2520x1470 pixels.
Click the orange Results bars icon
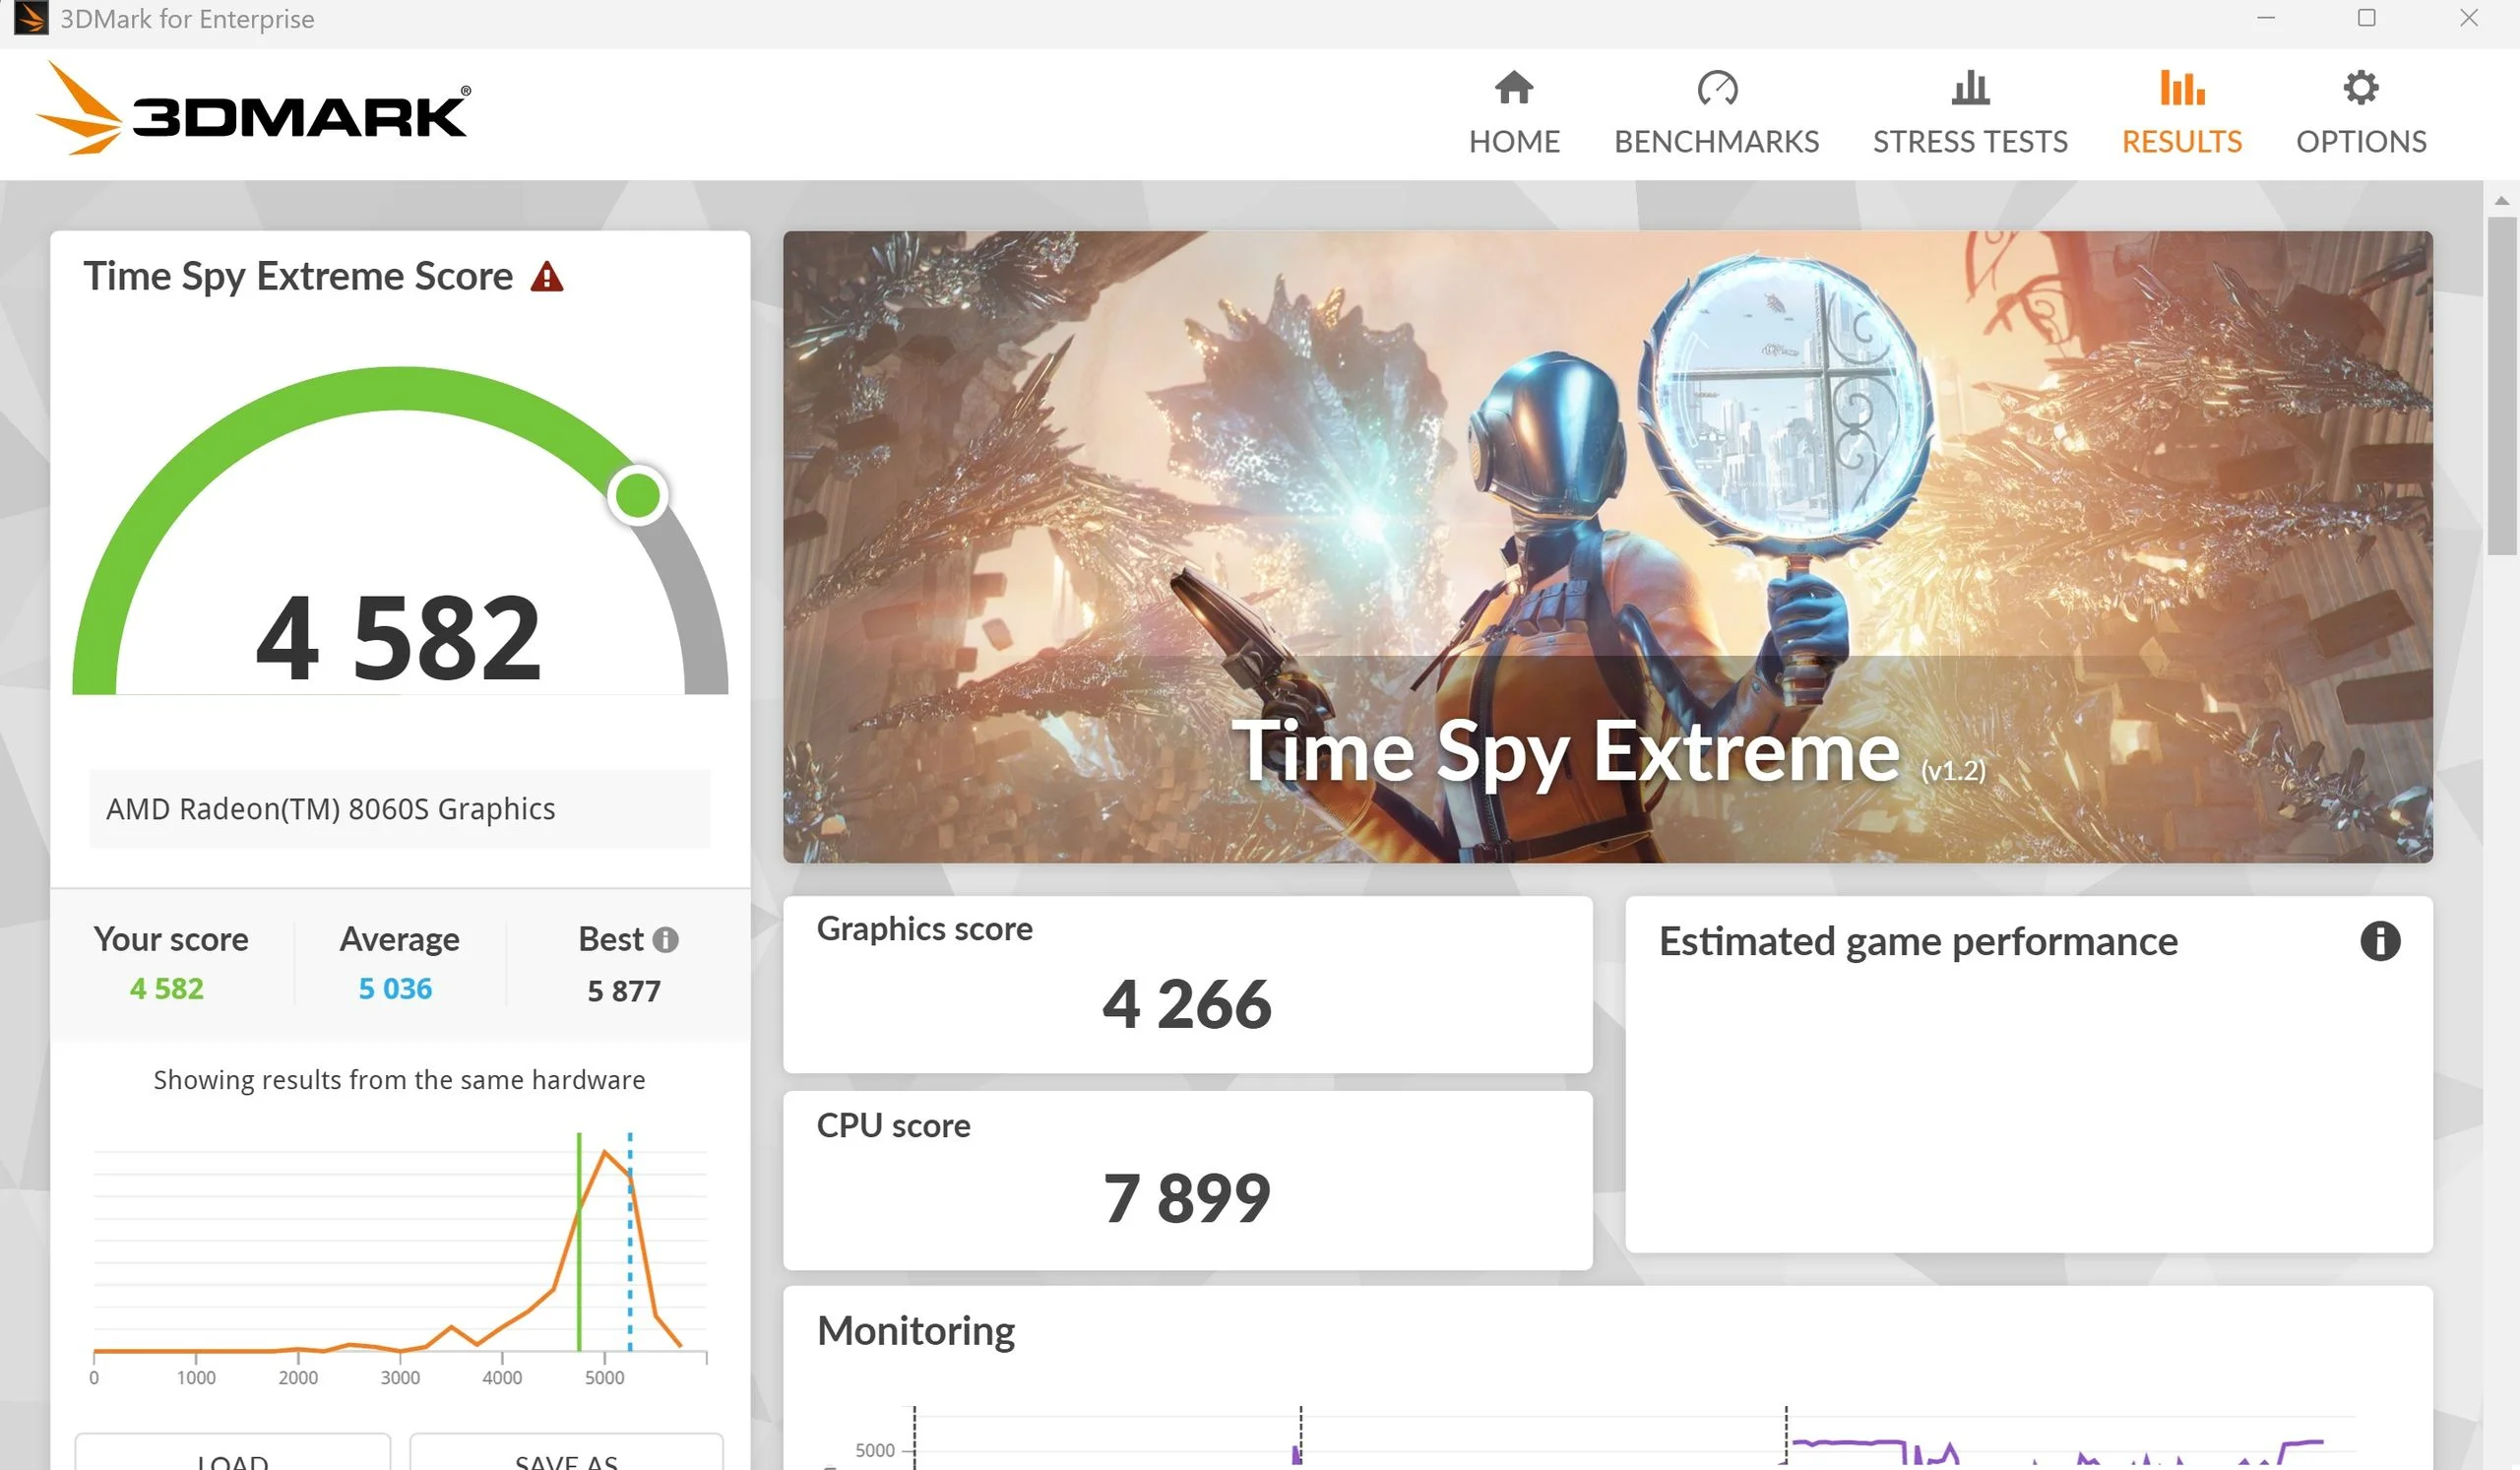(2181, 88)
